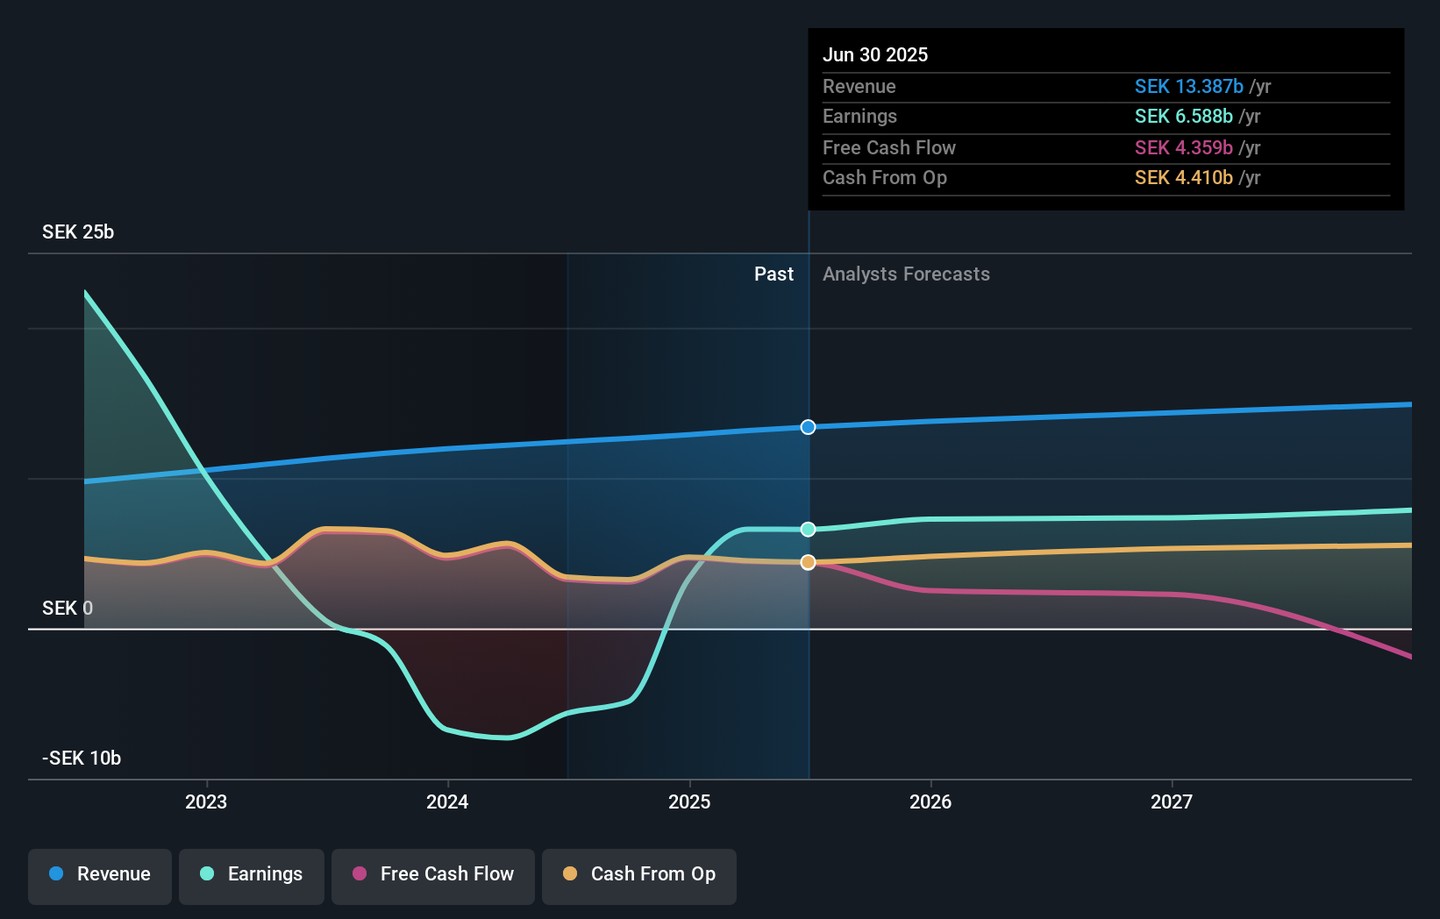The width and height of the screenshot is (1440, 919).
Task: Click the SEK 25b y-axis label
Action: [x=78, y=232]
